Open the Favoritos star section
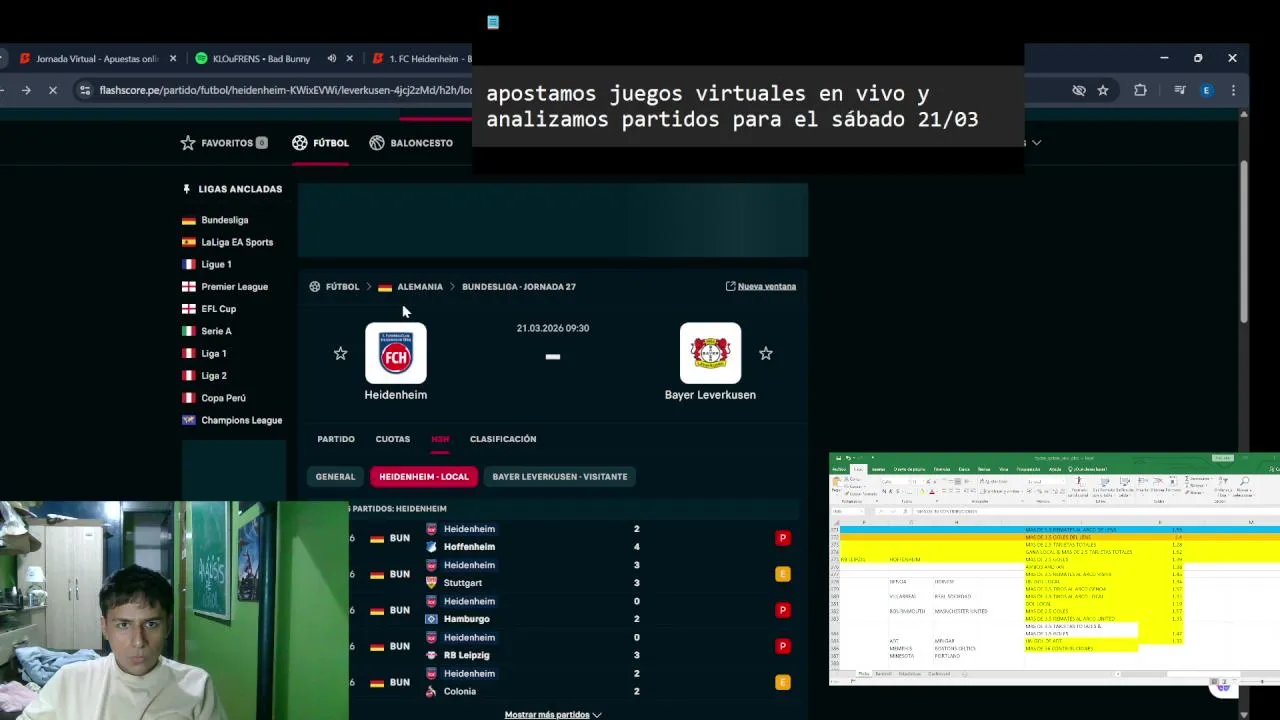 223,143
